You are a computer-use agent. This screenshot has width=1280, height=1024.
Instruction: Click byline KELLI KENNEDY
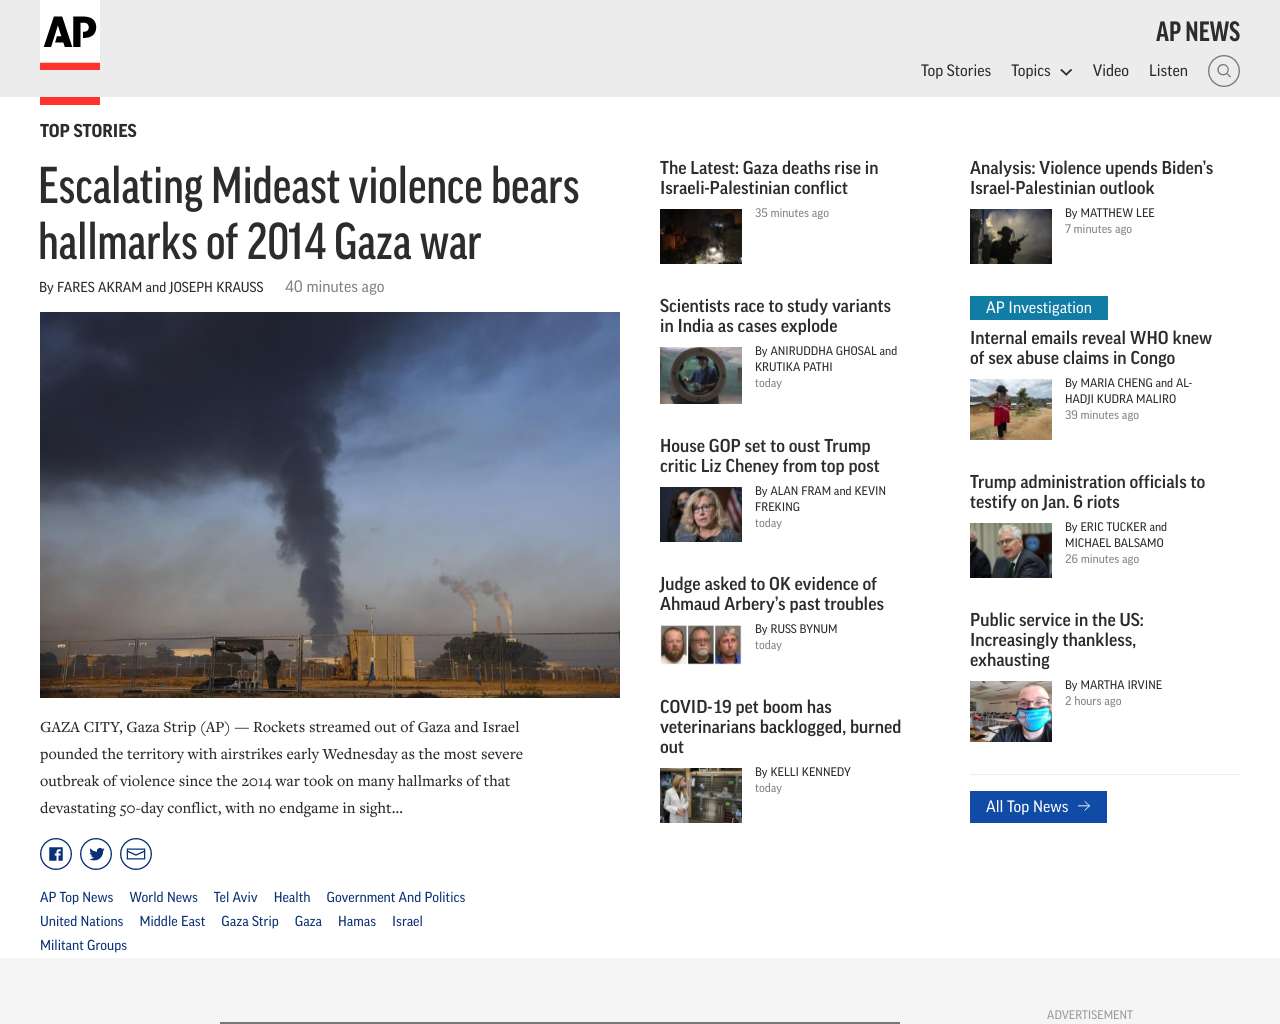803,772
